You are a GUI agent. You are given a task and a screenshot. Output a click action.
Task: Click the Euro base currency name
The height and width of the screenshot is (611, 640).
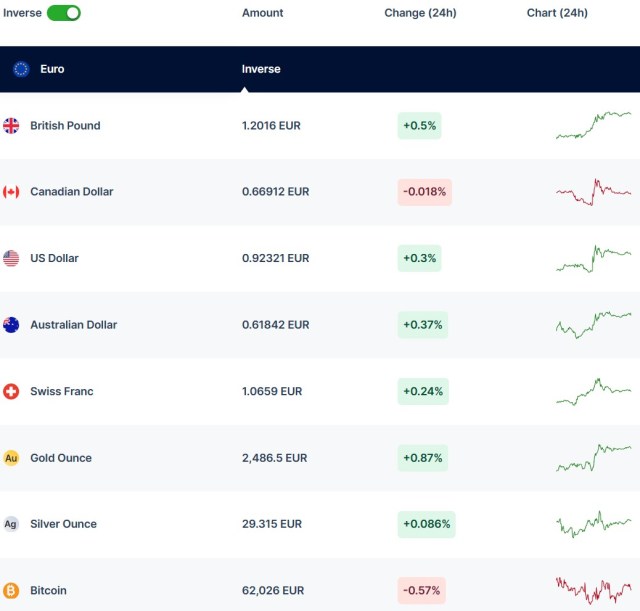[x=52, y=69]
